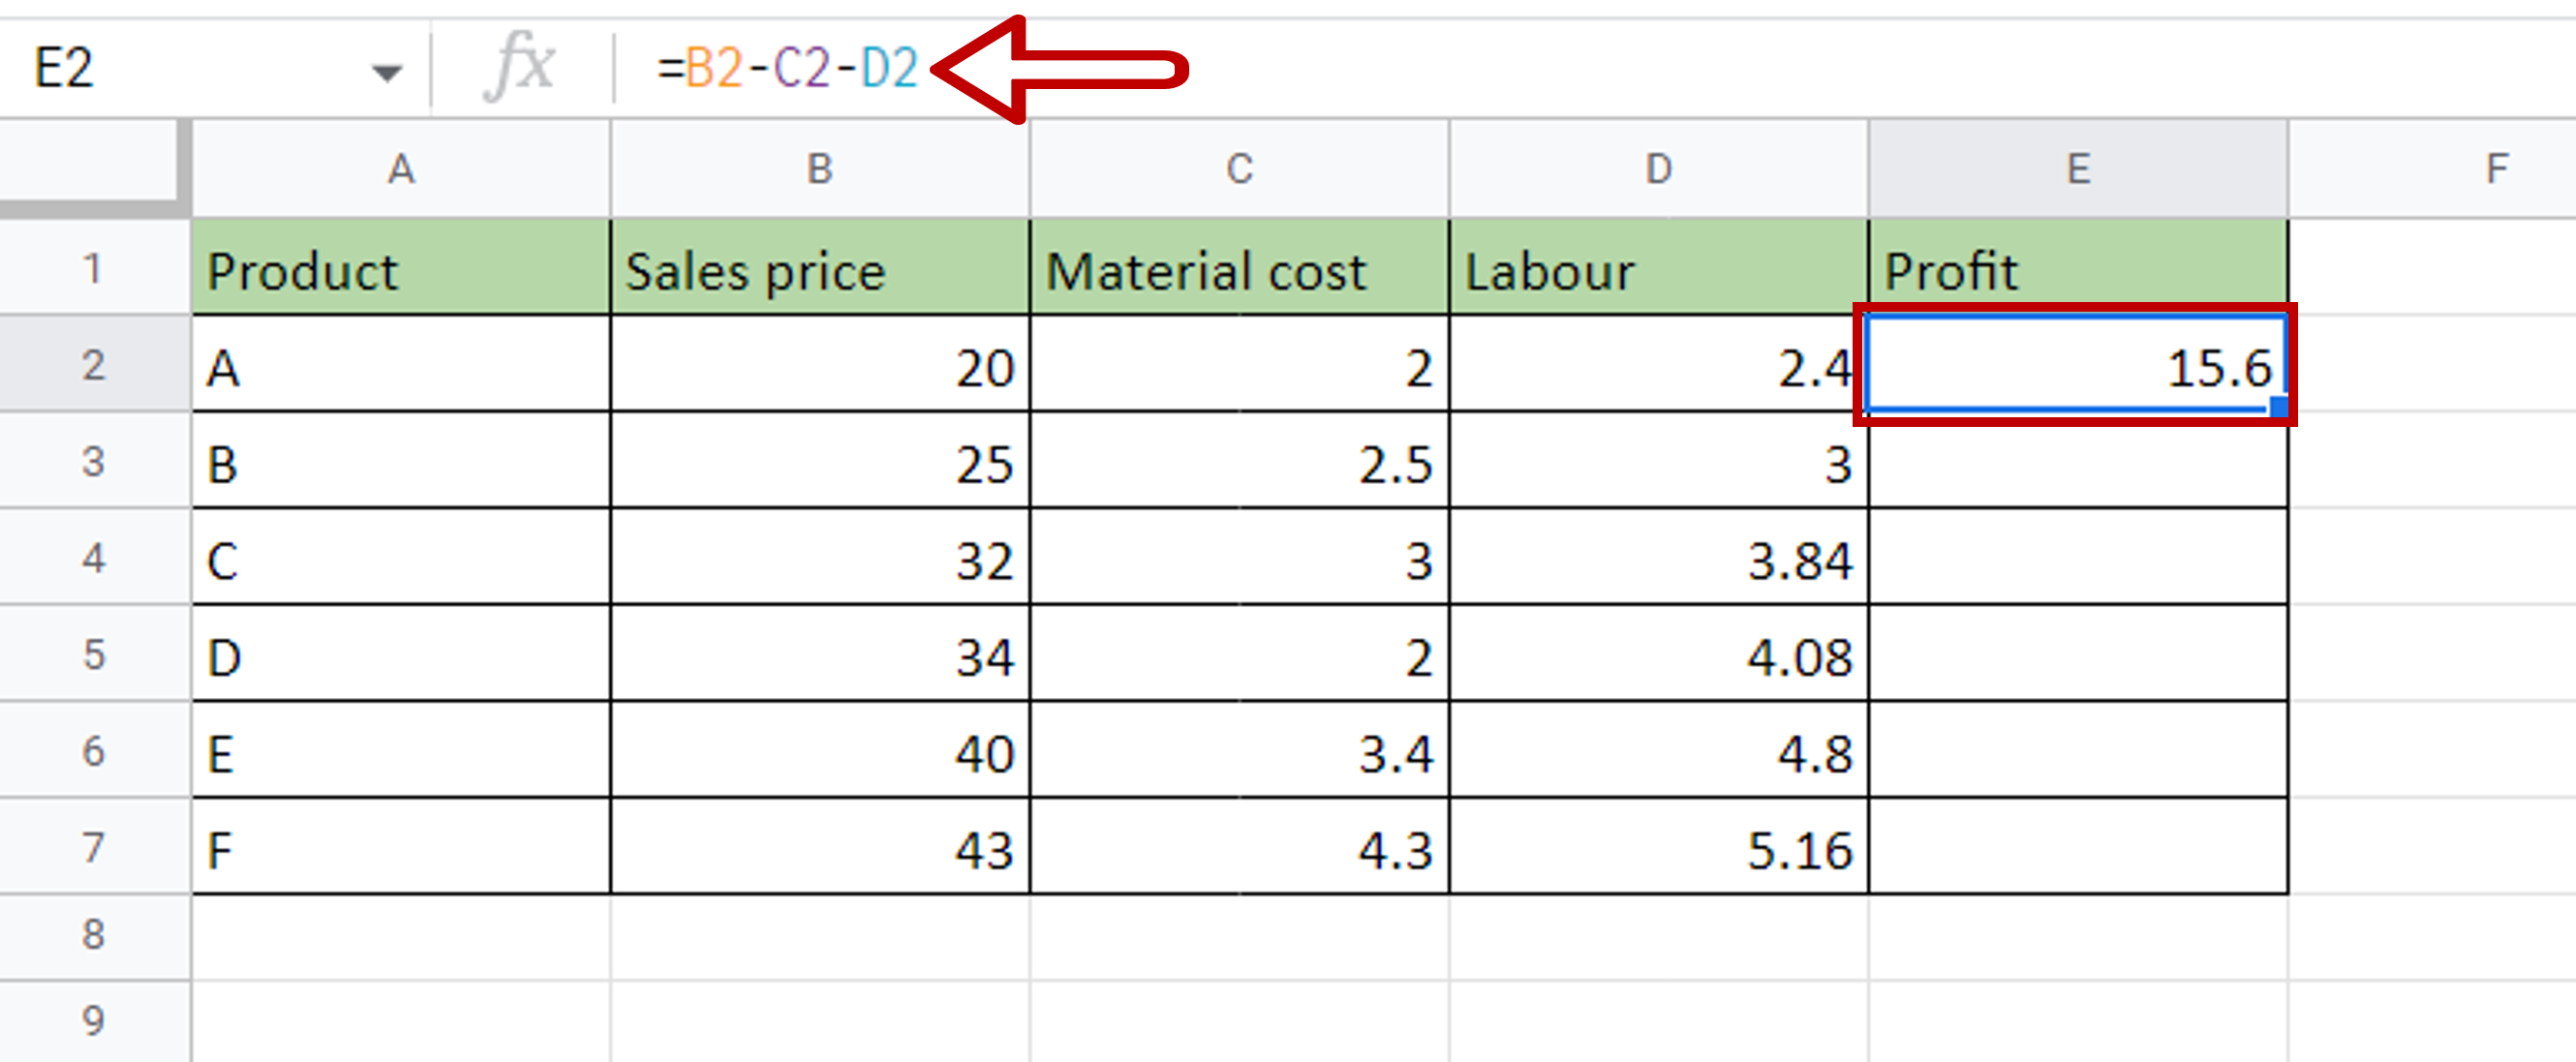Select column B header
This screenshot has width=2576, height=1062.
coord(820,168)
